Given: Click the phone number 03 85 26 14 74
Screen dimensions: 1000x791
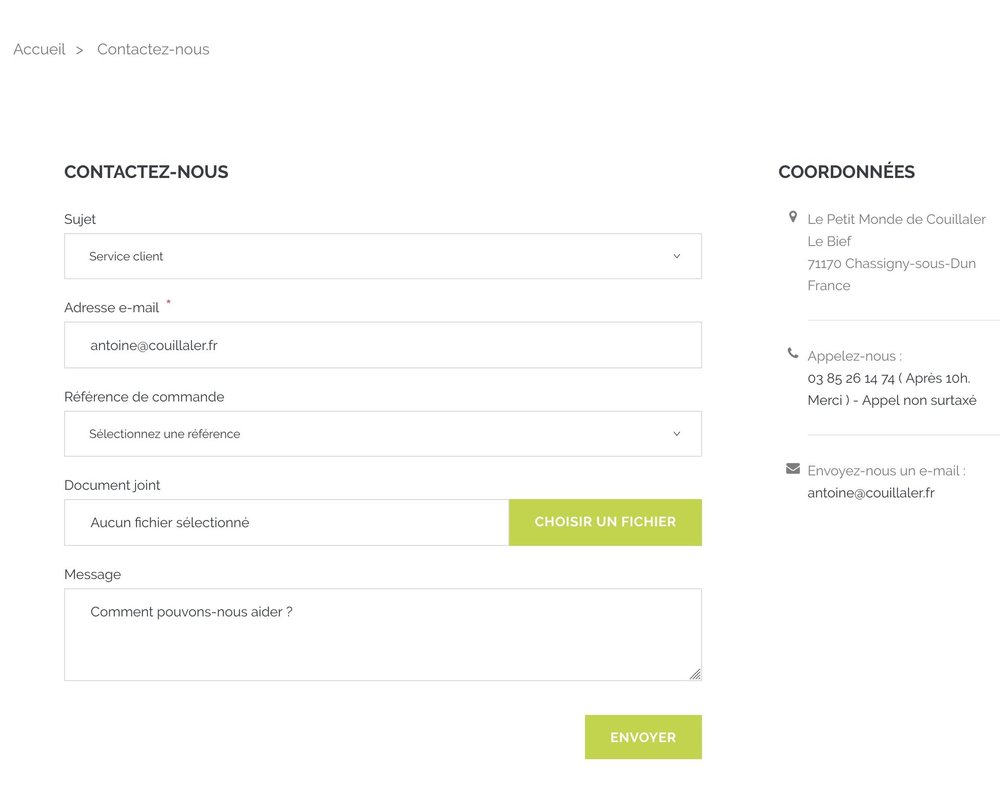Looking at the screenshot, I should tap(851, 378).
